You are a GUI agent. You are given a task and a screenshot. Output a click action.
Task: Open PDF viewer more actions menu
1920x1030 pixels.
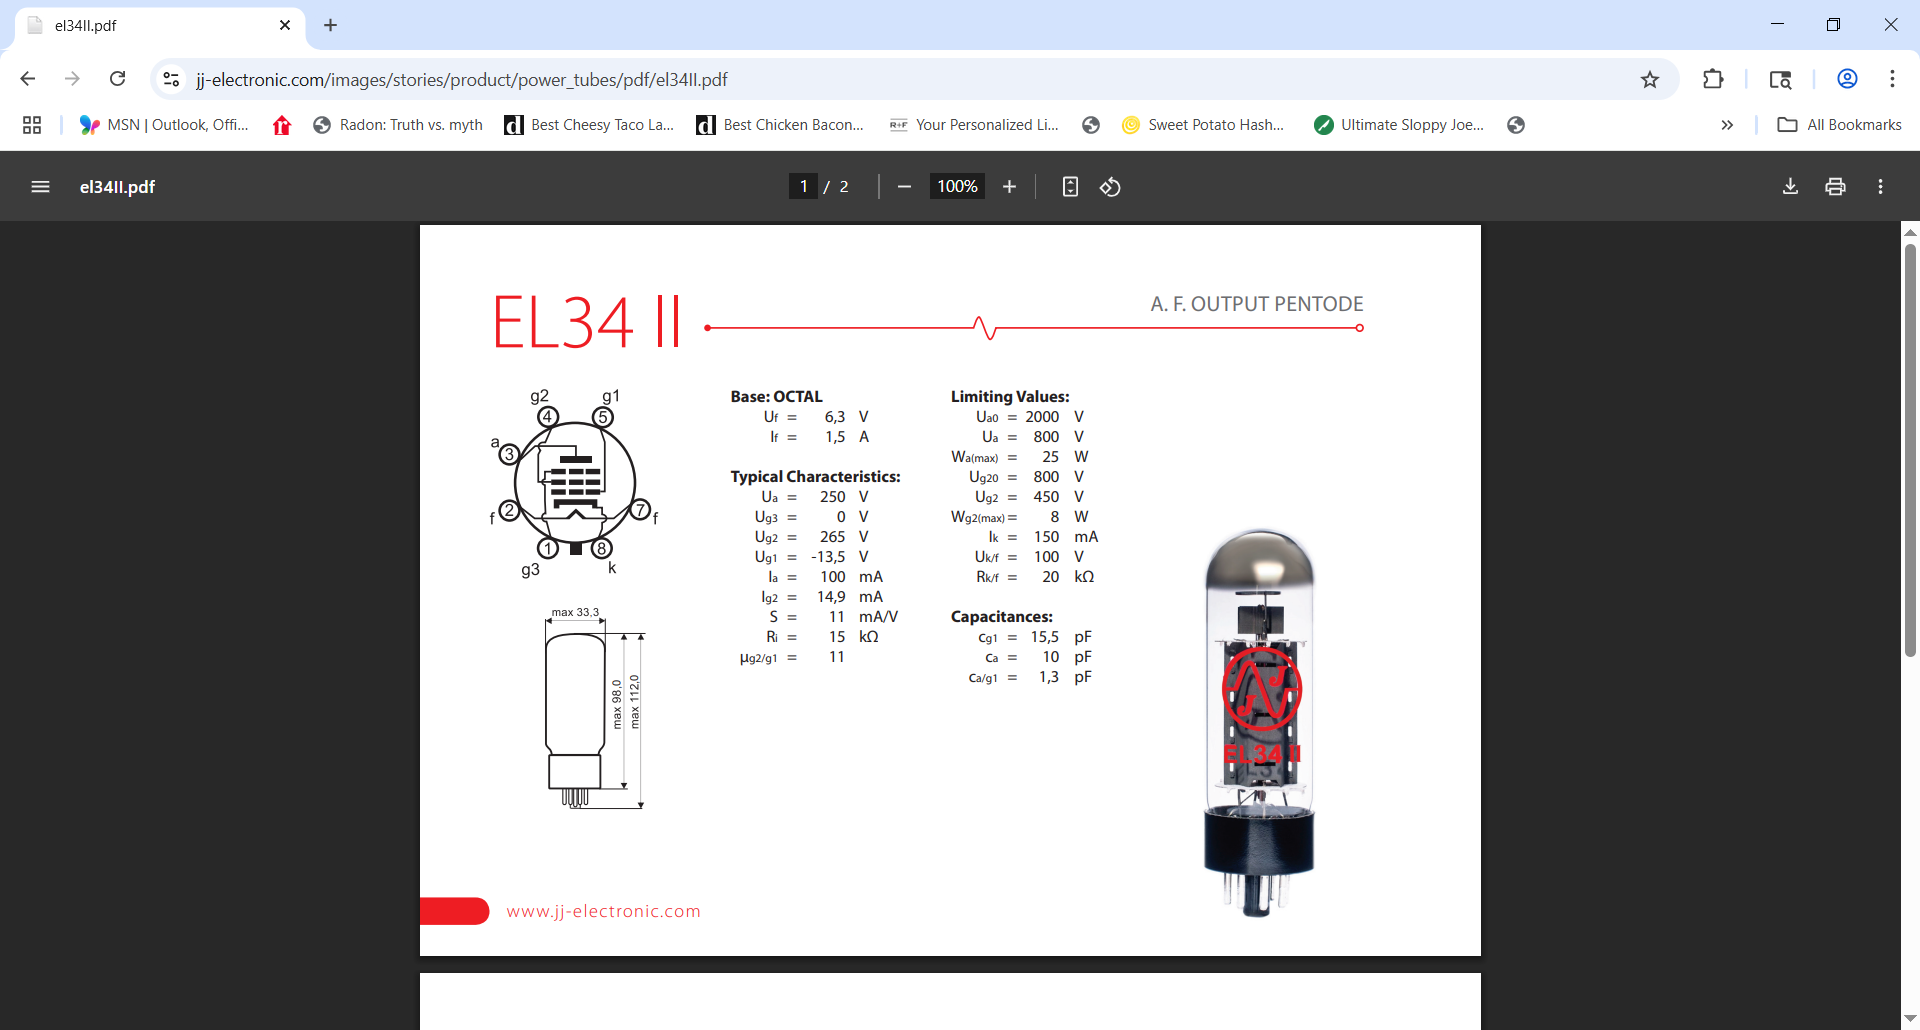pyautogui.click(x=1880, y=187)
